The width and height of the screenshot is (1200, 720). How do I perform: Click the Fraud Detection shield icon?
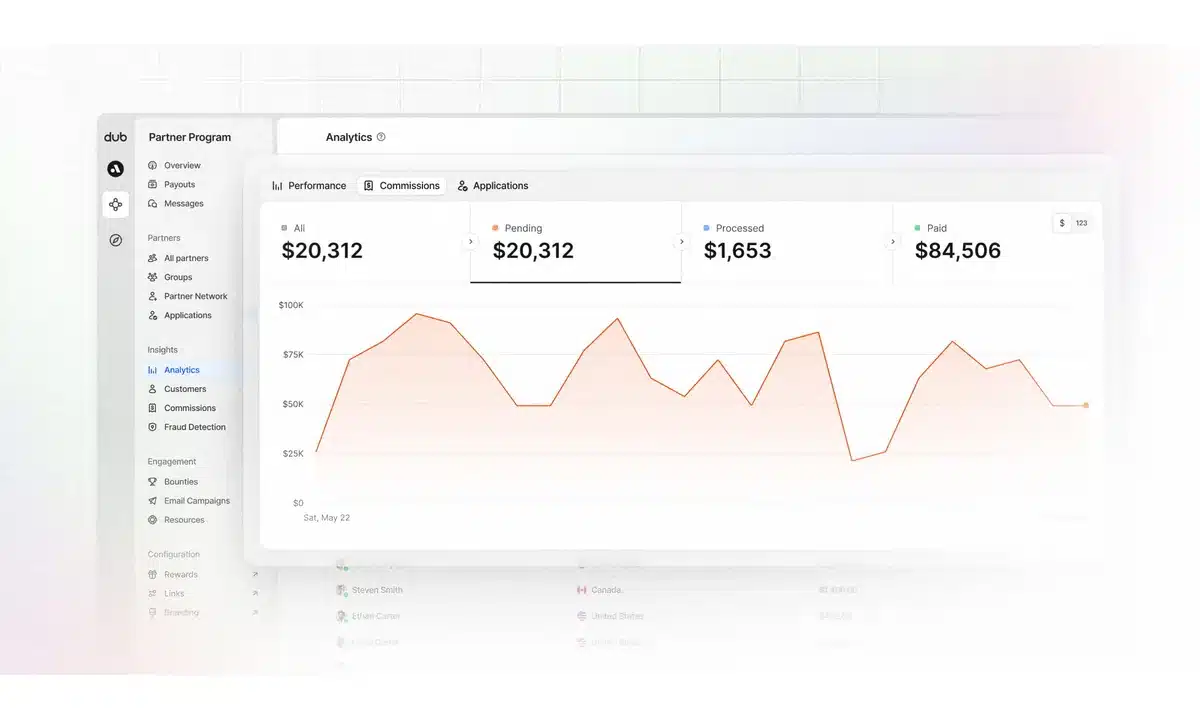point(152,427)
